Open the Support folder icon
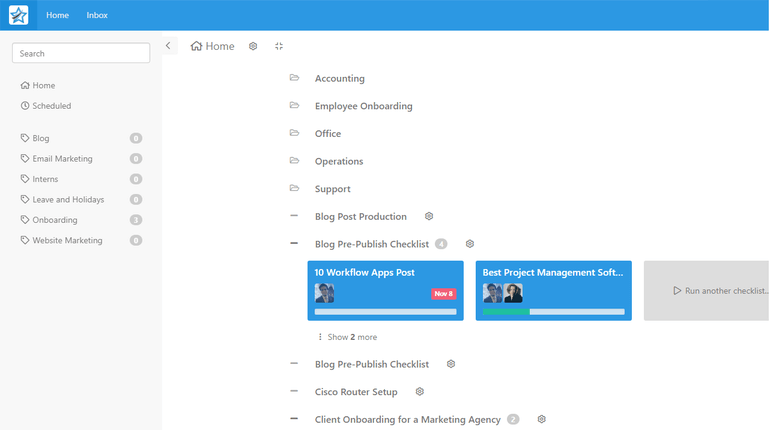 tap(294, 188)
